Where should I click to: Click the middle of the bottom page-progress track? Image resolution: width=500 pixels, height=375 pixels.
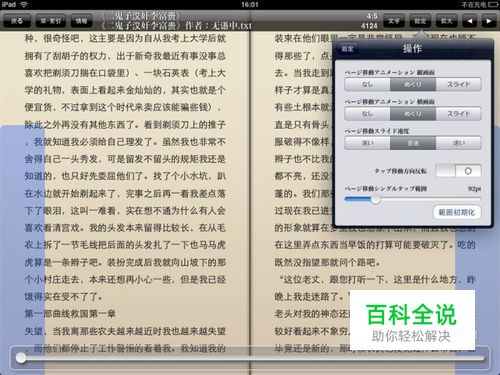(x=250, y=358)
